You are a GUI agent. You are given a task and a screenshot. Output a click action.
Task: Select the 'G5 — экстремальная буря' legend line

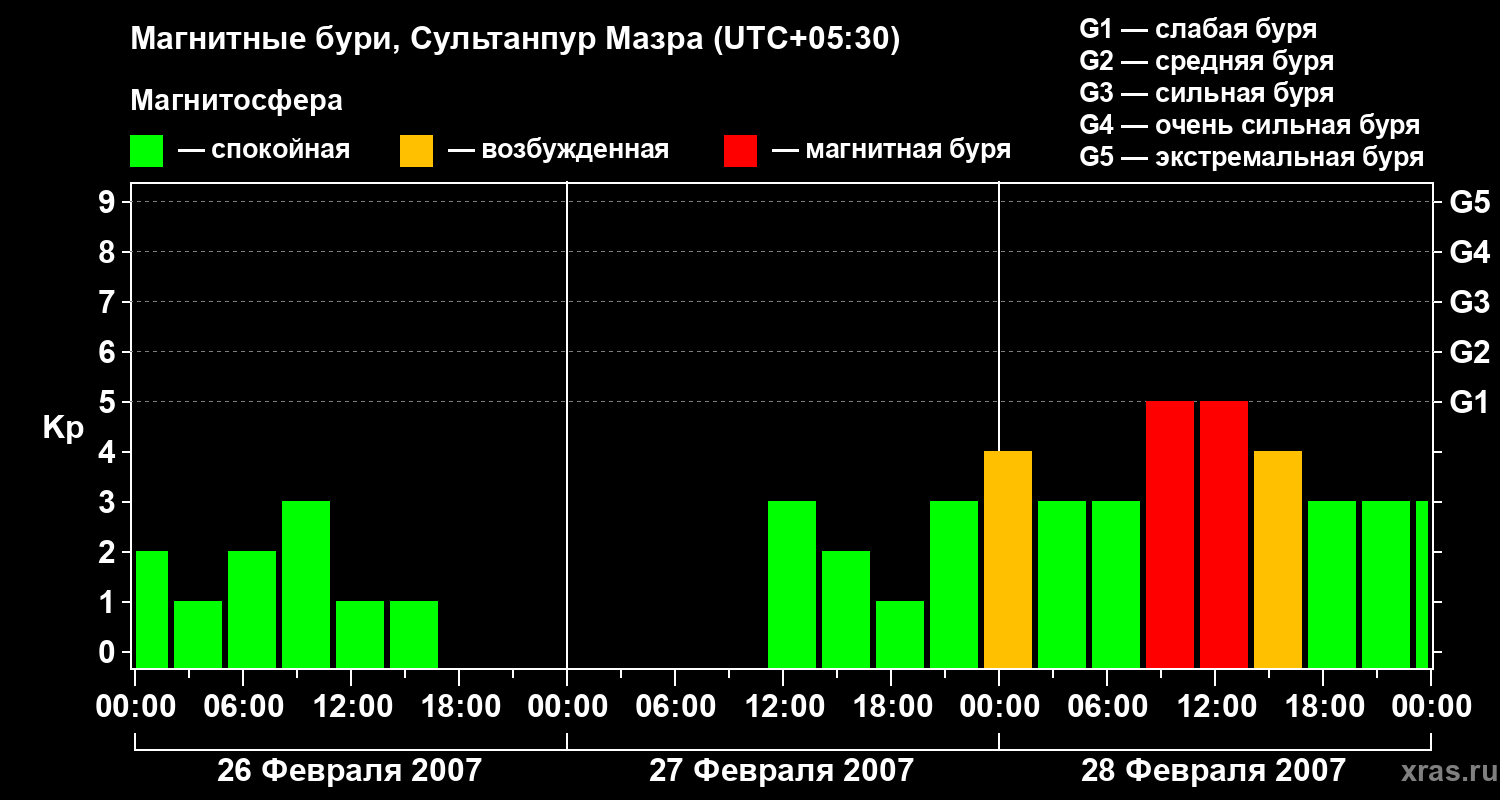click(1252, 157)
